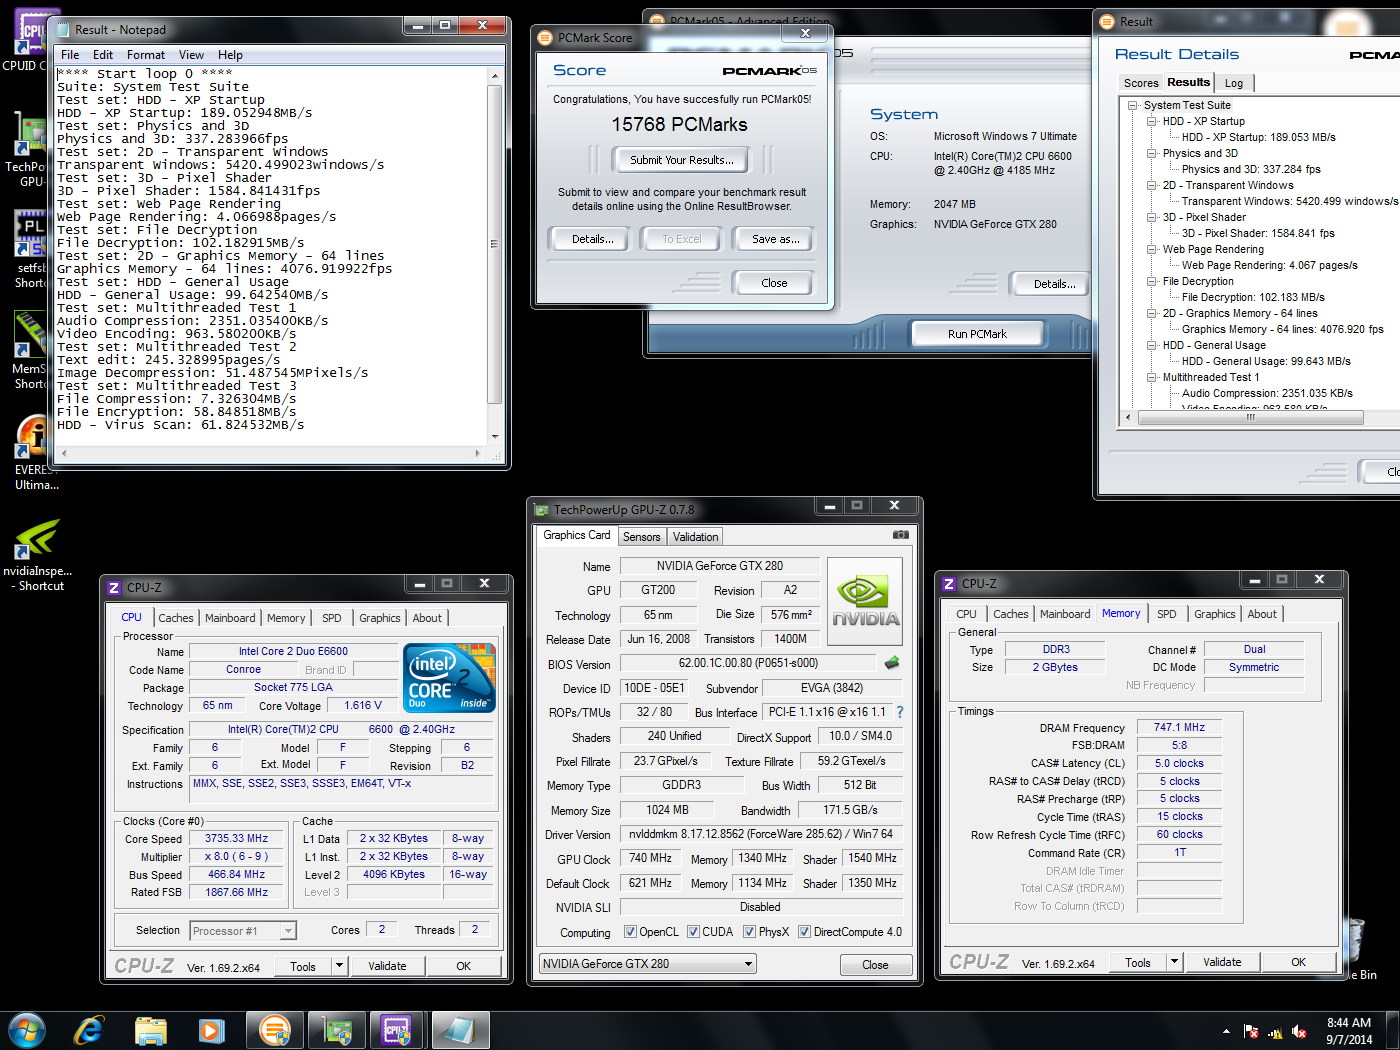
Task: Click the Driver Version field in GPU-Z
Action: coord(761,834)
